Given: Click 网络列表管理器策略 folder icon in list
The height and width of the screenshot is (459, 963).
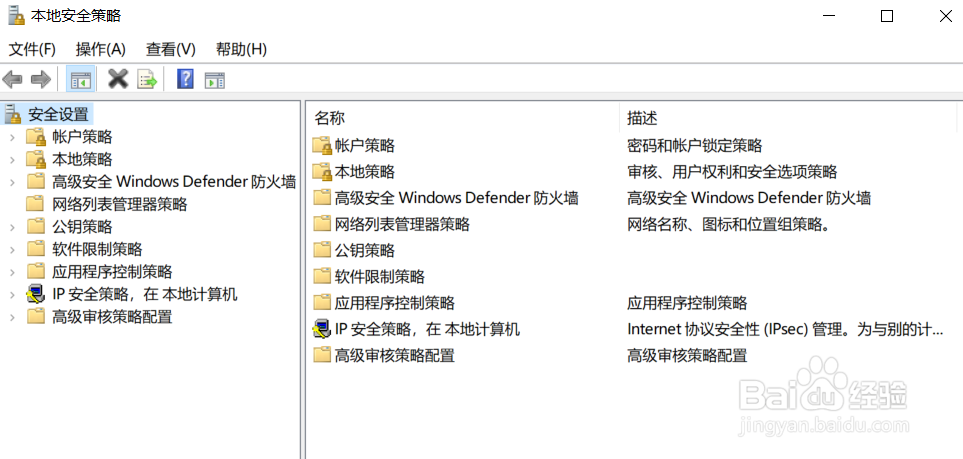Looking at the screenshot, I should (x=322, y=224).
